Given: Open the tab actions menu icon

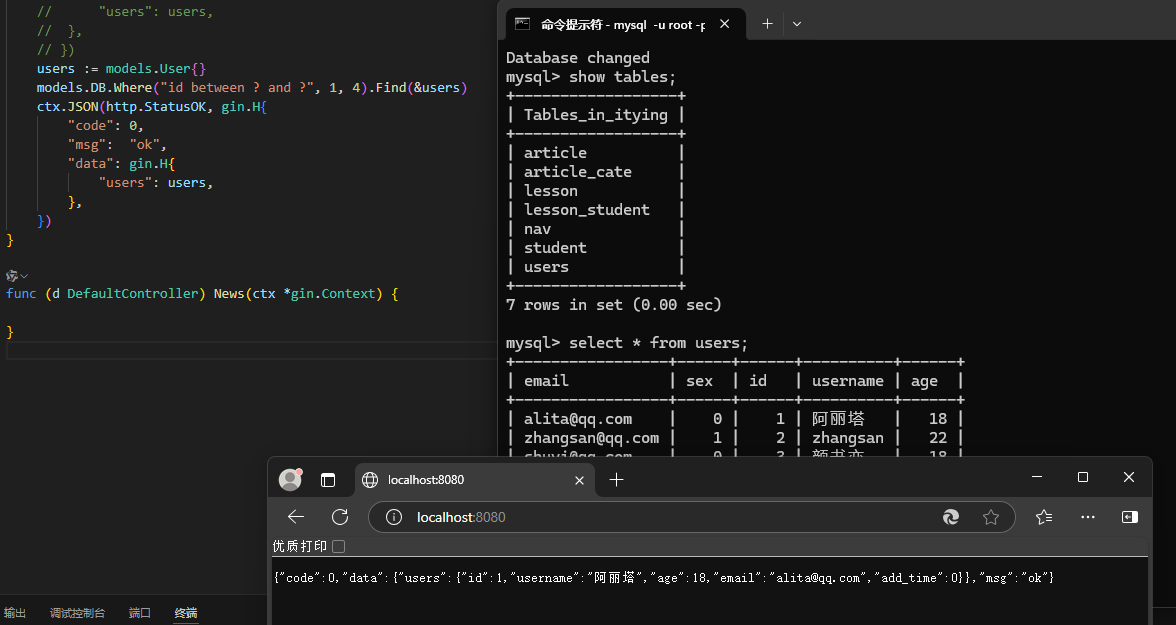Looking at the screenshot, I should tap(328, 480).
